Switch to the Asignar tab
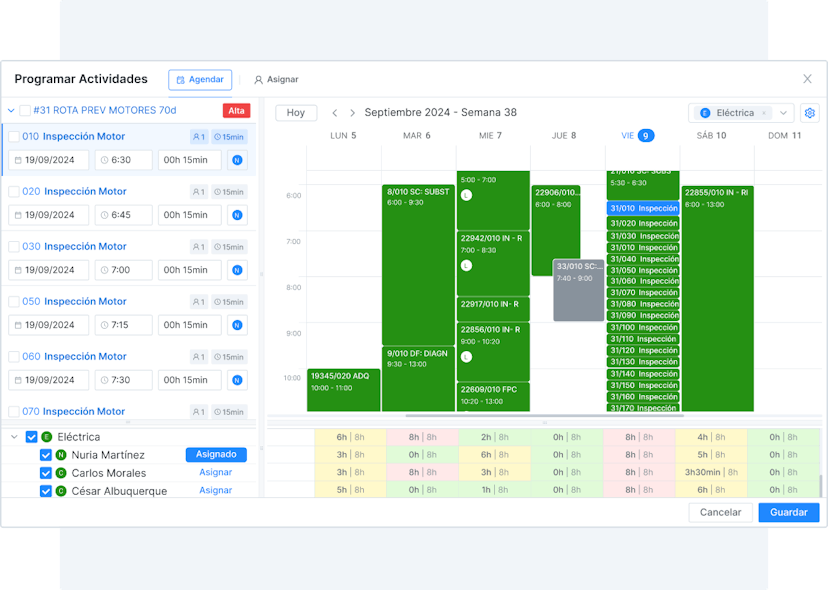Image resolution: width=828 pixels, height=590 pixels. 276,79
